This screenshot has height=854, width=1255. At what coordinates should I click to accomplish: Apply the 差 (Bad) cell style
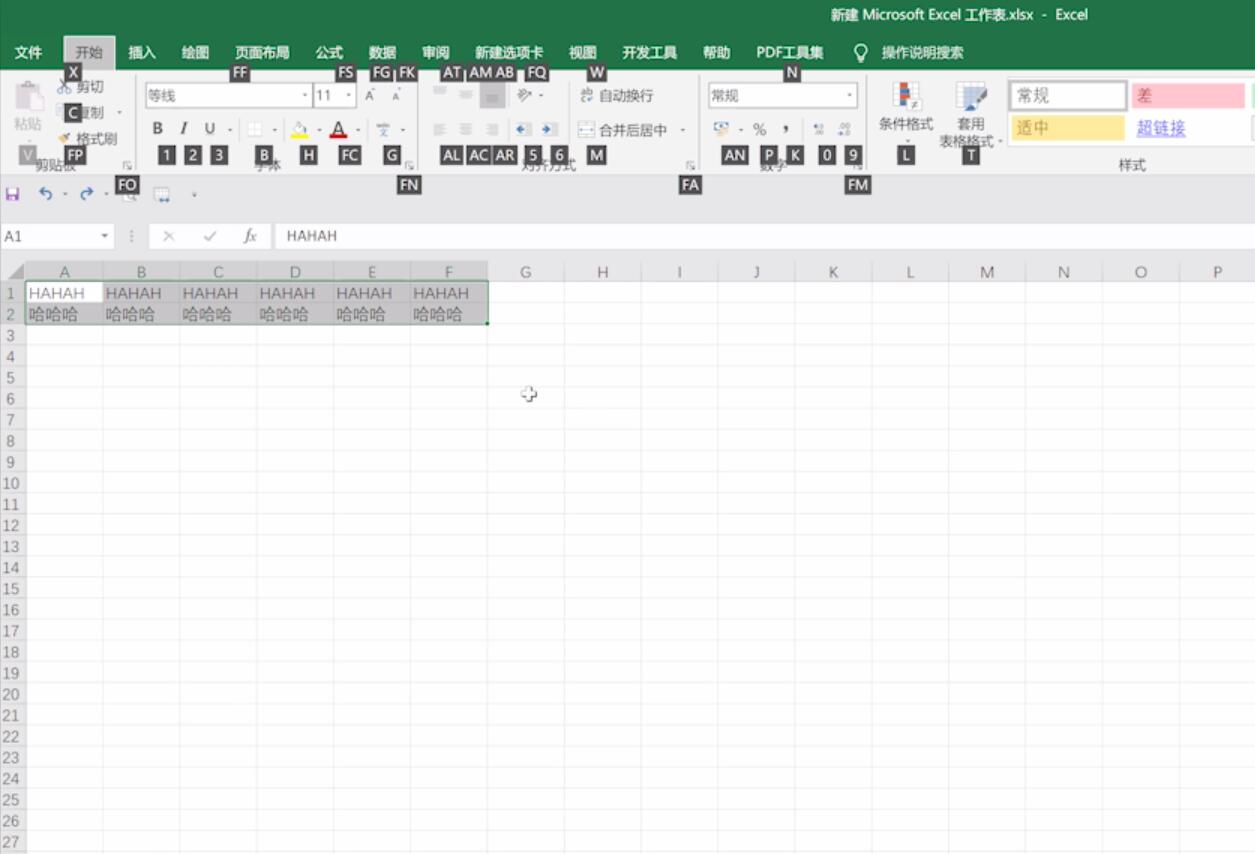pos(1188,96)
